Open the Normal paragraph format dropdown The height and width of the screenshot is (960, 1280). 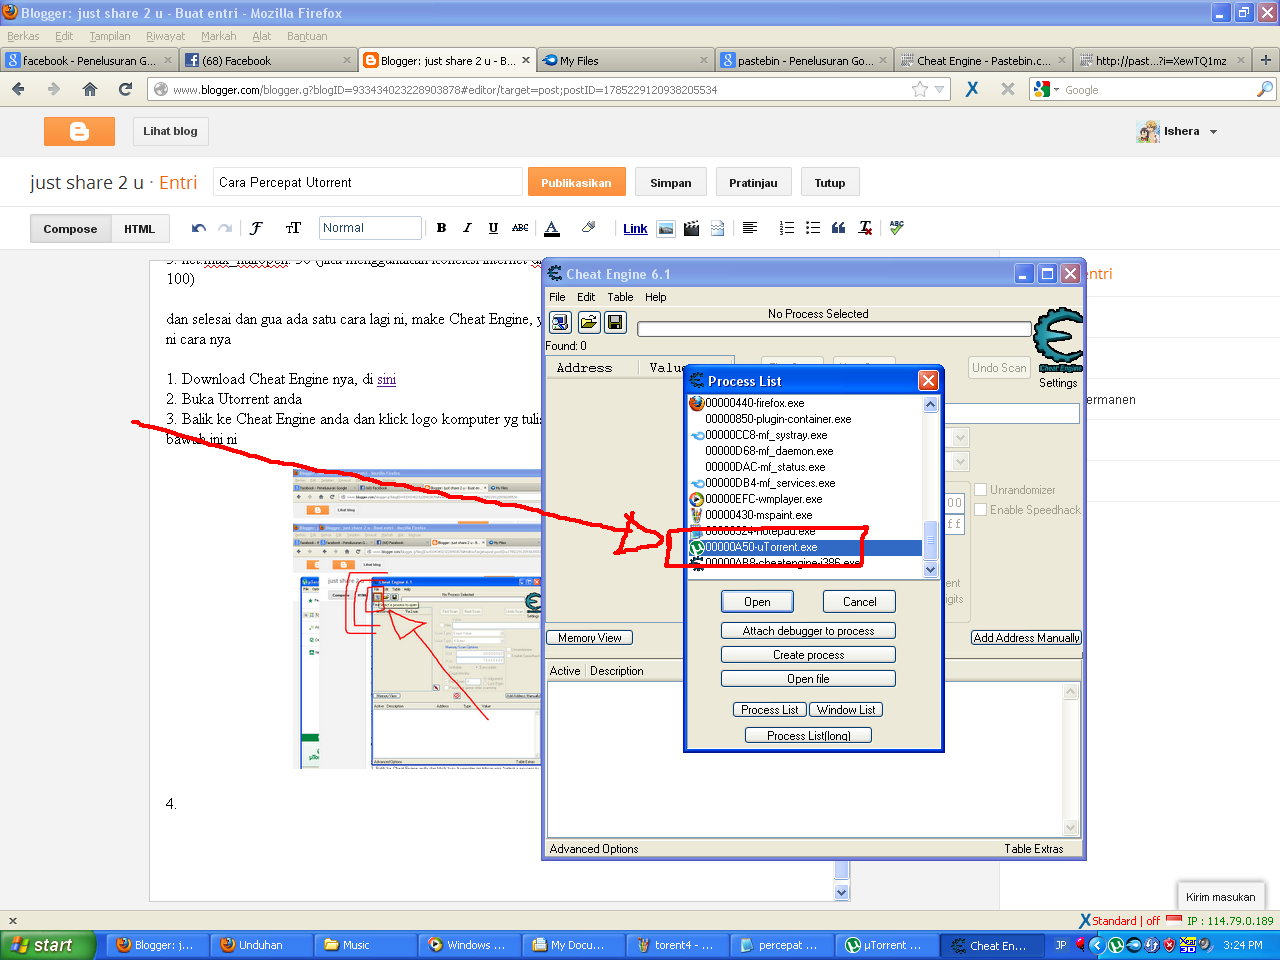click(370, 228)
